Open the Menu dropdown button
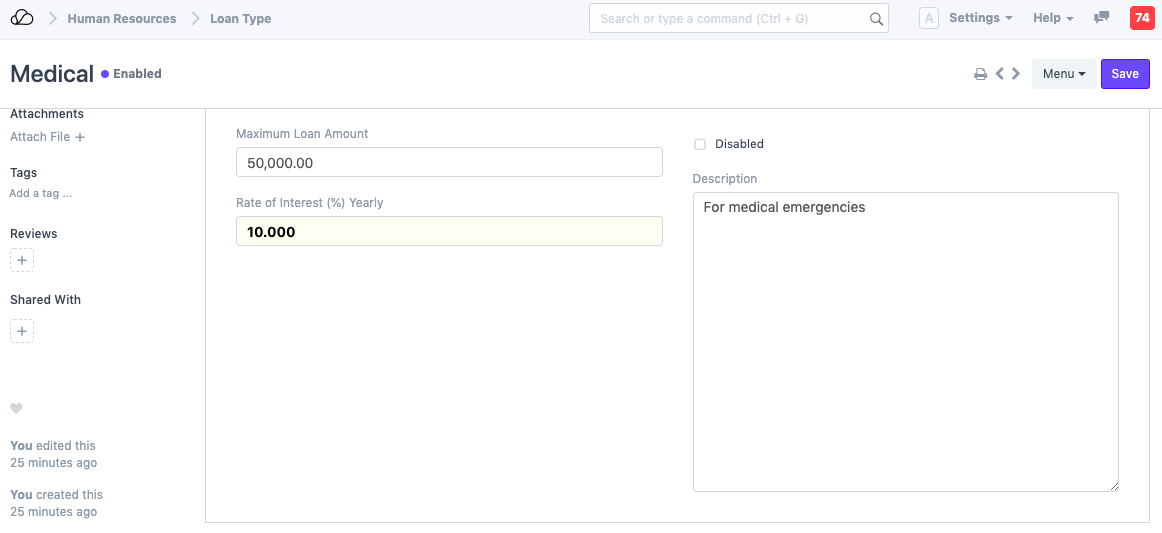Viewport: 1162px width, 533px height. (1064, 74)
